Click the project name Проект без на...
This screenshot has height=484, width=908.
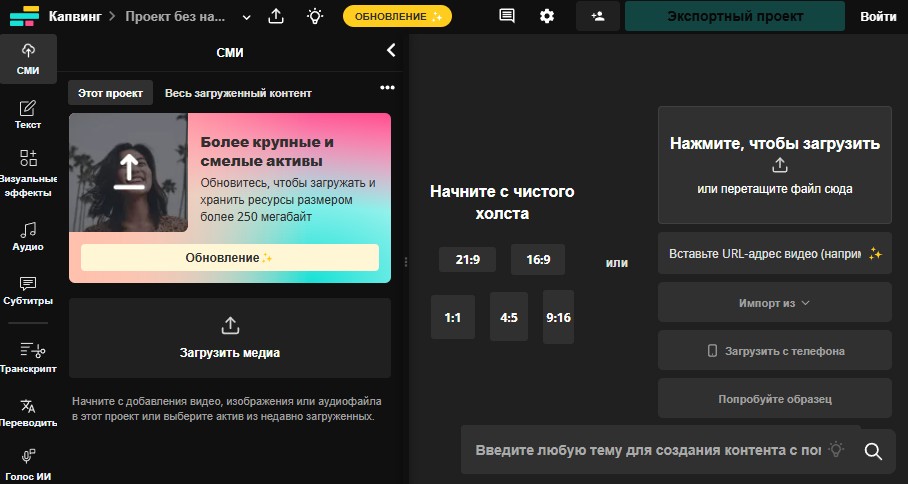coord(175,16)
